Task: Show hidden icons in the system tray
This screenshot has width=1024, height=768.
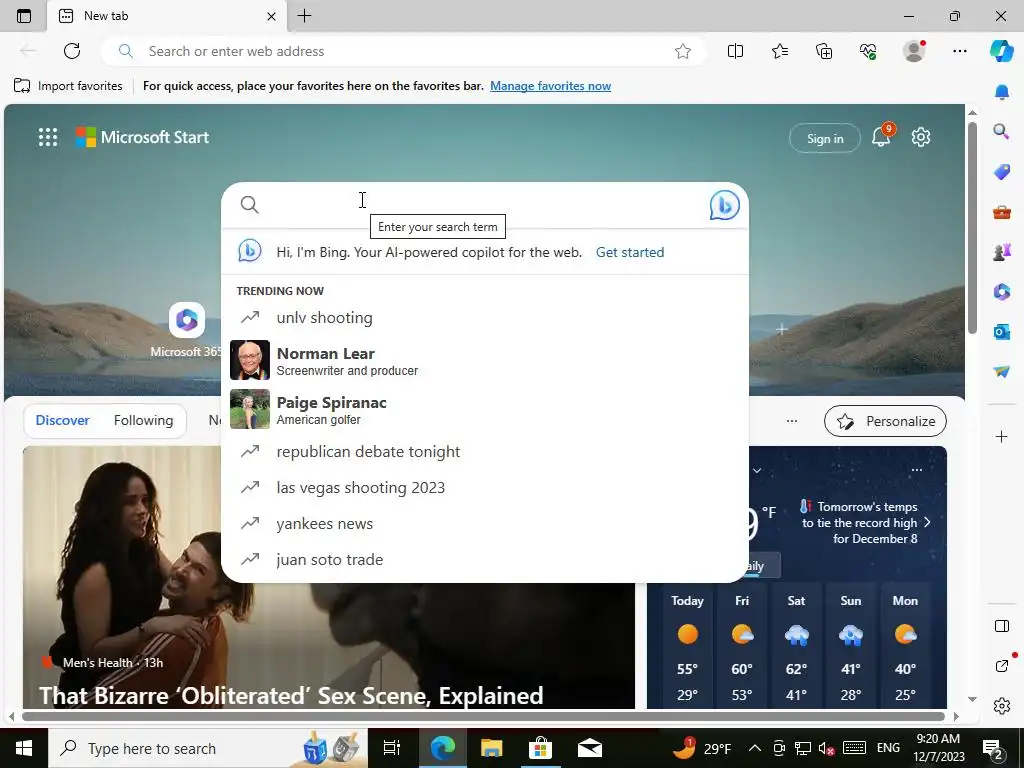Action: [754, 748]
